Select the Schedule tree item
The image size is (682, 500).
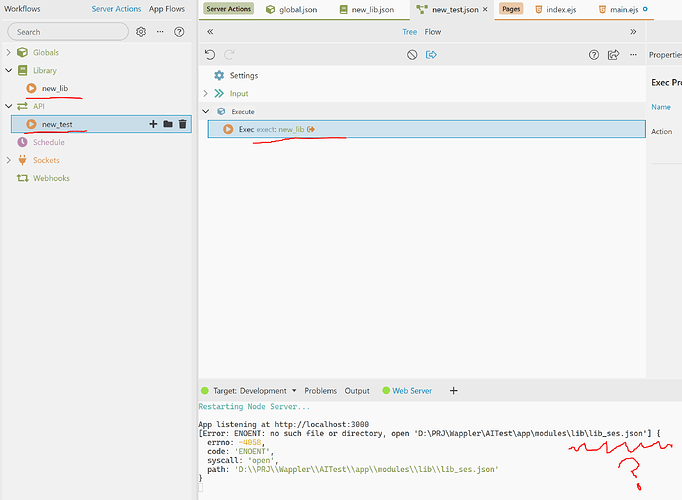48,142
